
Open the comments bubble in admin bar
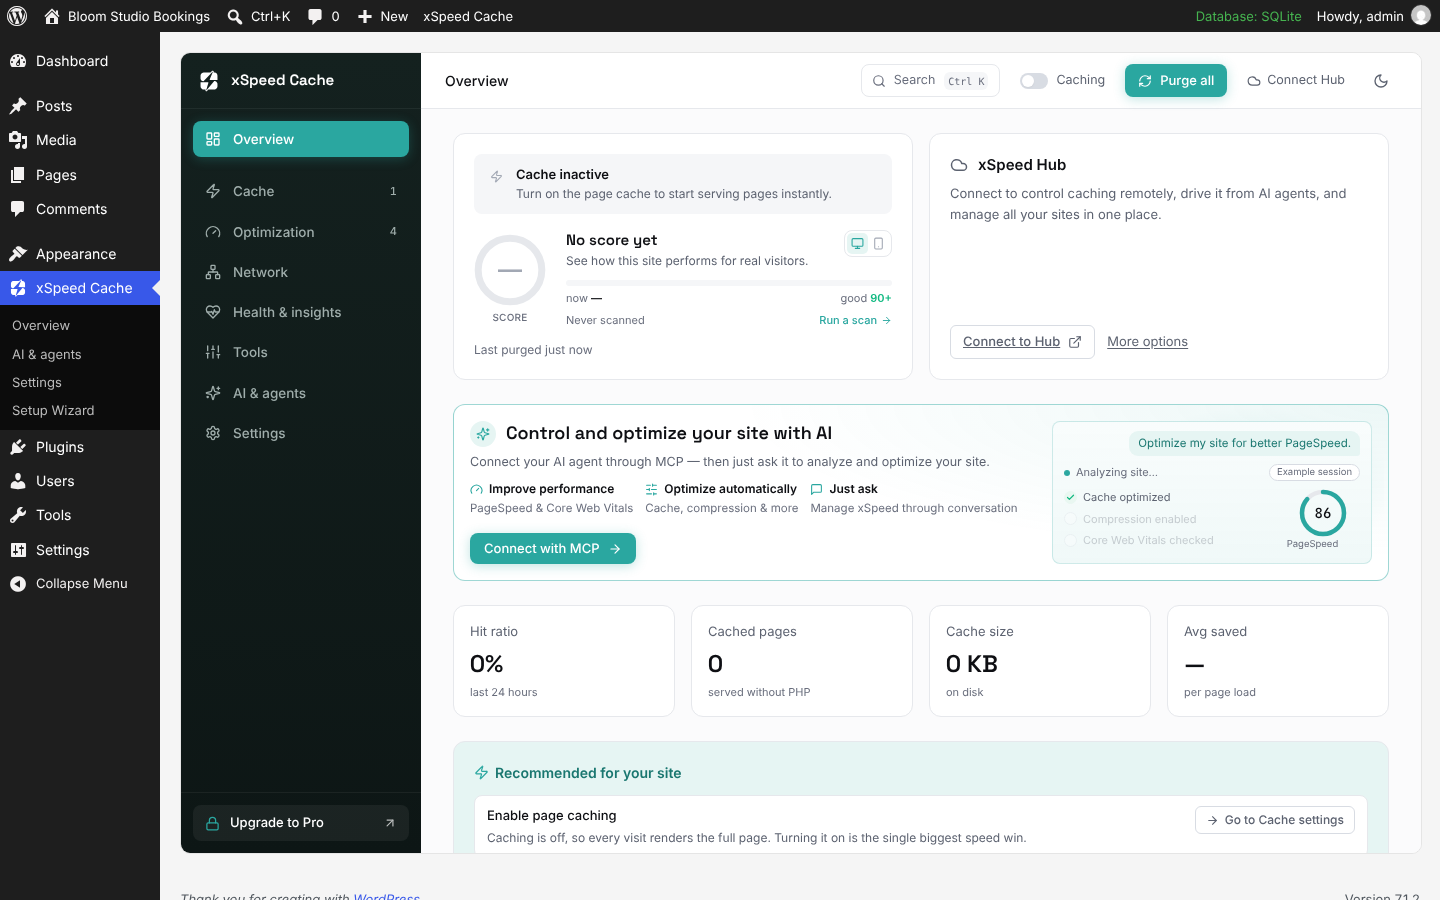coord(323,16)
